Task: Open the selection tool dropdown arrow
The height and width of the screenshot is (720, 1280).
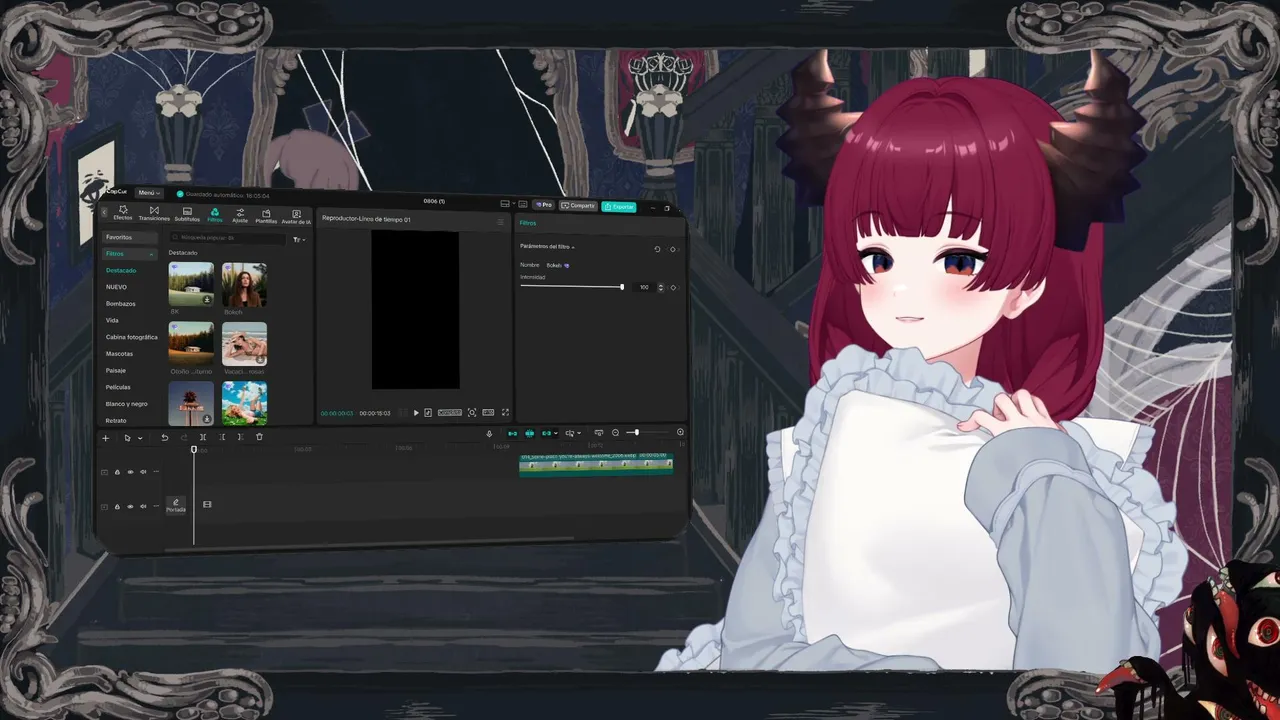Action: coord(140,438)
